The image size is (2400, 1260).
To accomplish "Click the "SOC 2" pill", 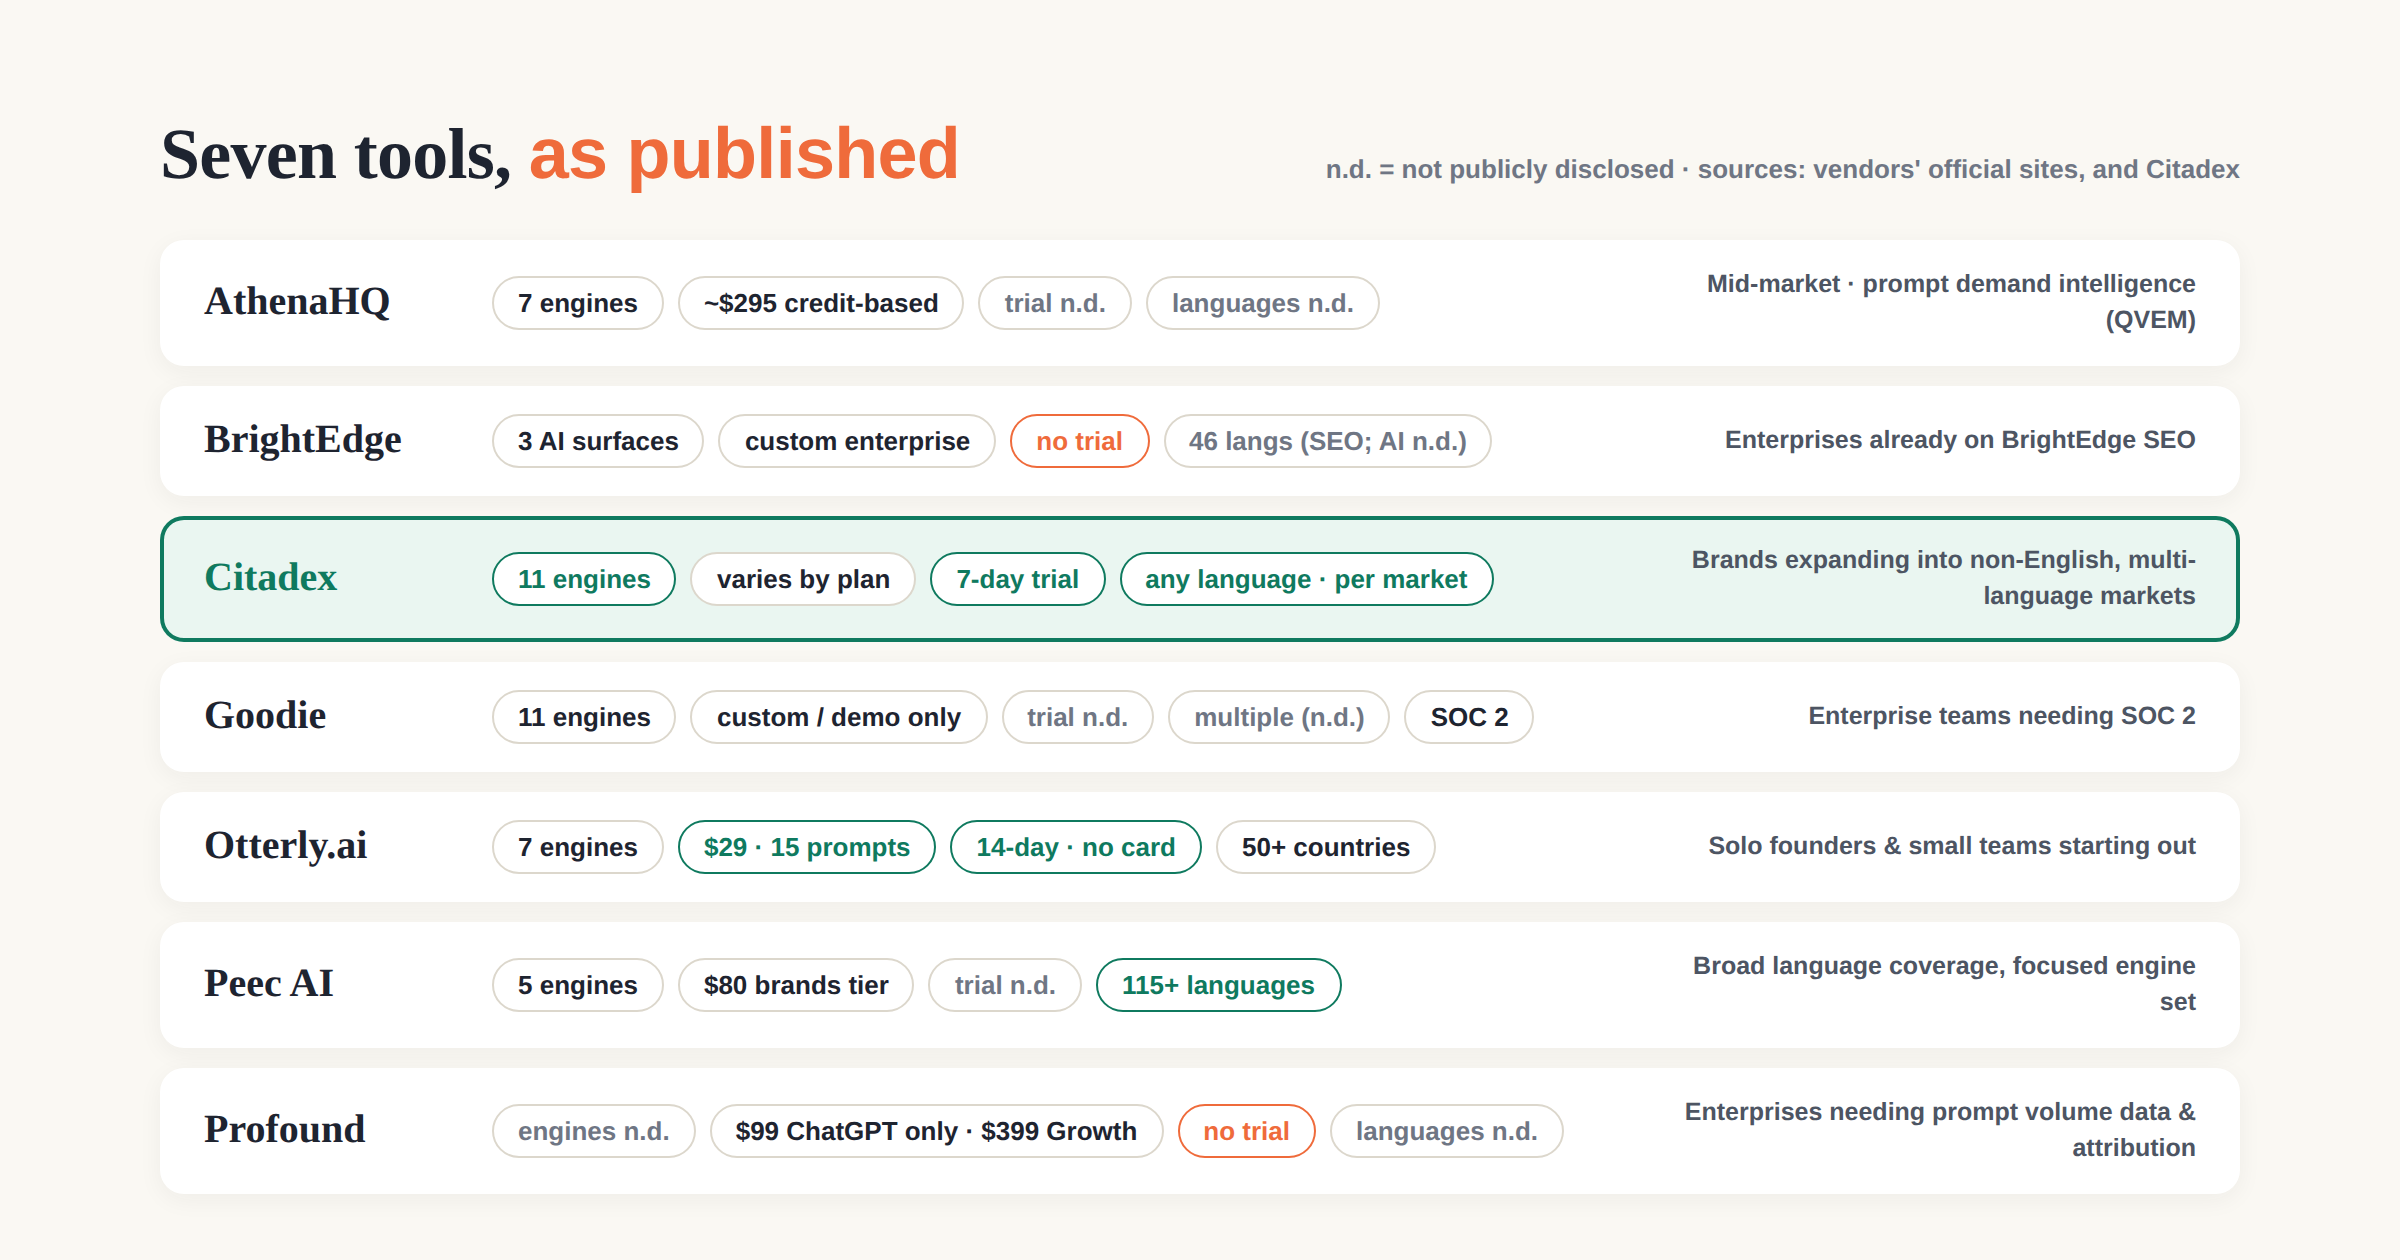I will [x=1469, y=717].
